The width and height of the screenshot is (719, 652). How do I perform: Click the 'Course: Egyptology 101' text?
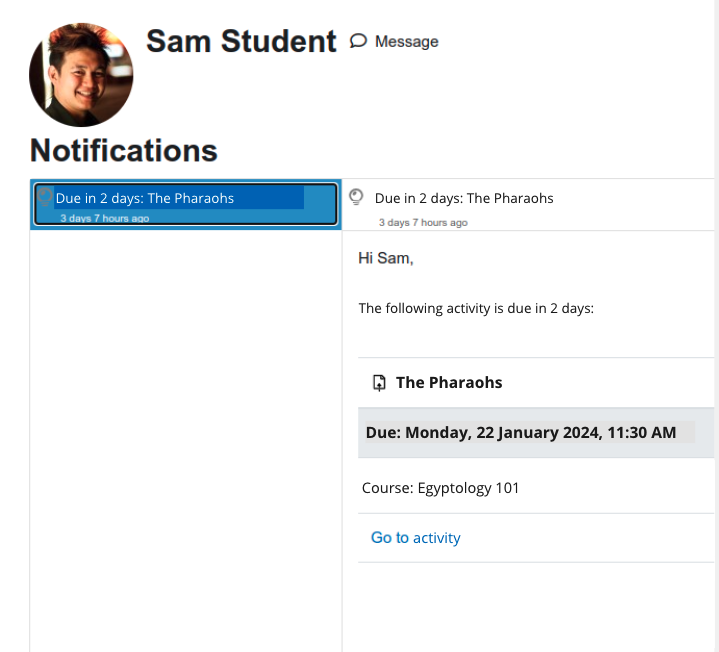point(440,488)
